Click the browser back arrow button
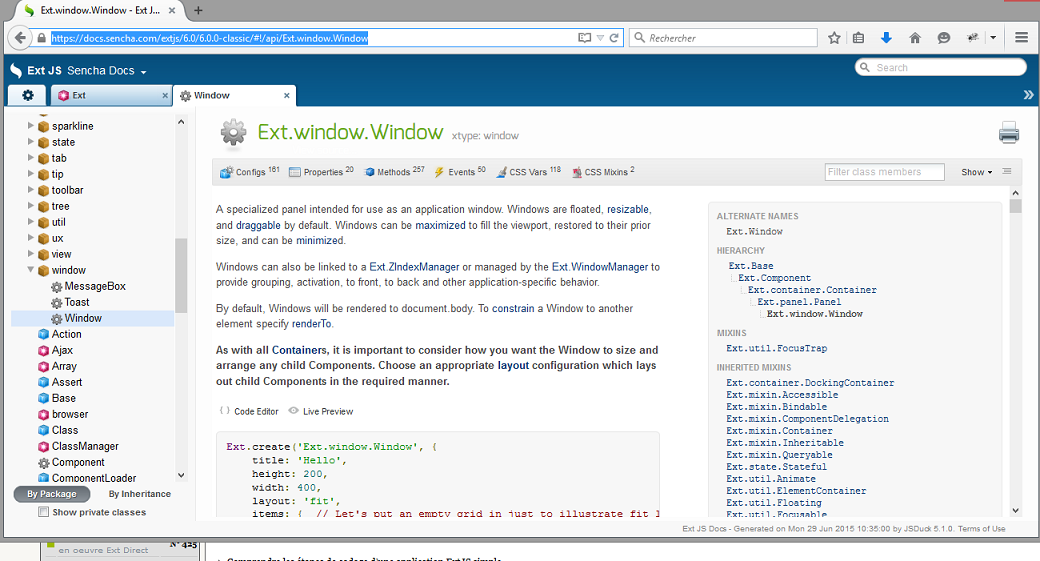 point(20,38)
